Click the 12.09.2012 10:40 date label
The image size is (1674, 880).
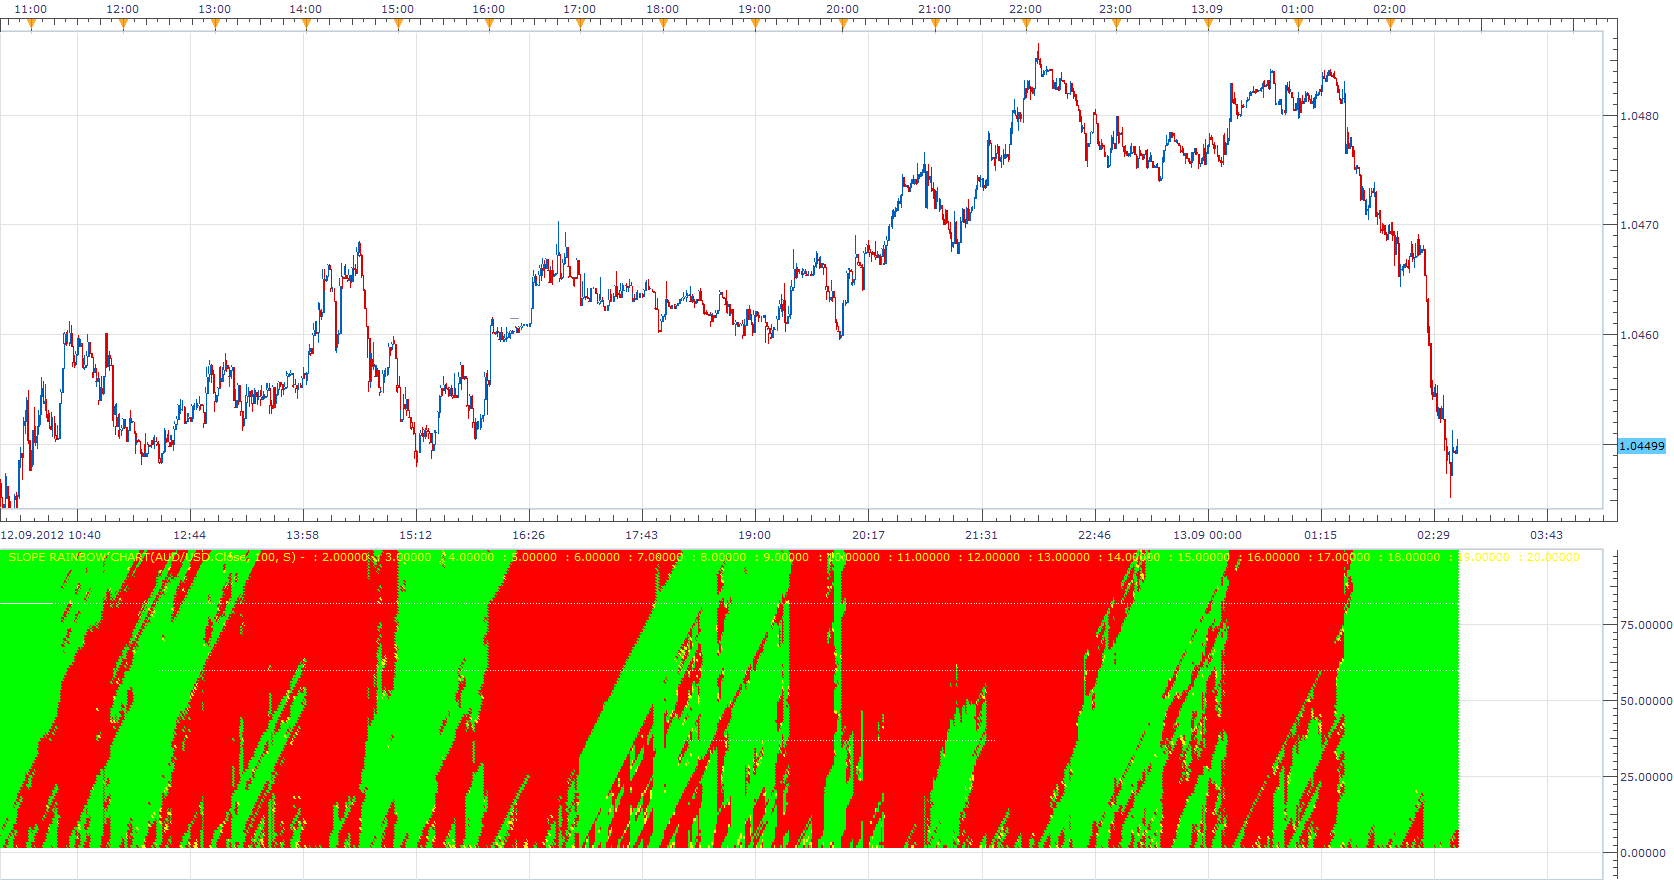click(x=51, y=535)
